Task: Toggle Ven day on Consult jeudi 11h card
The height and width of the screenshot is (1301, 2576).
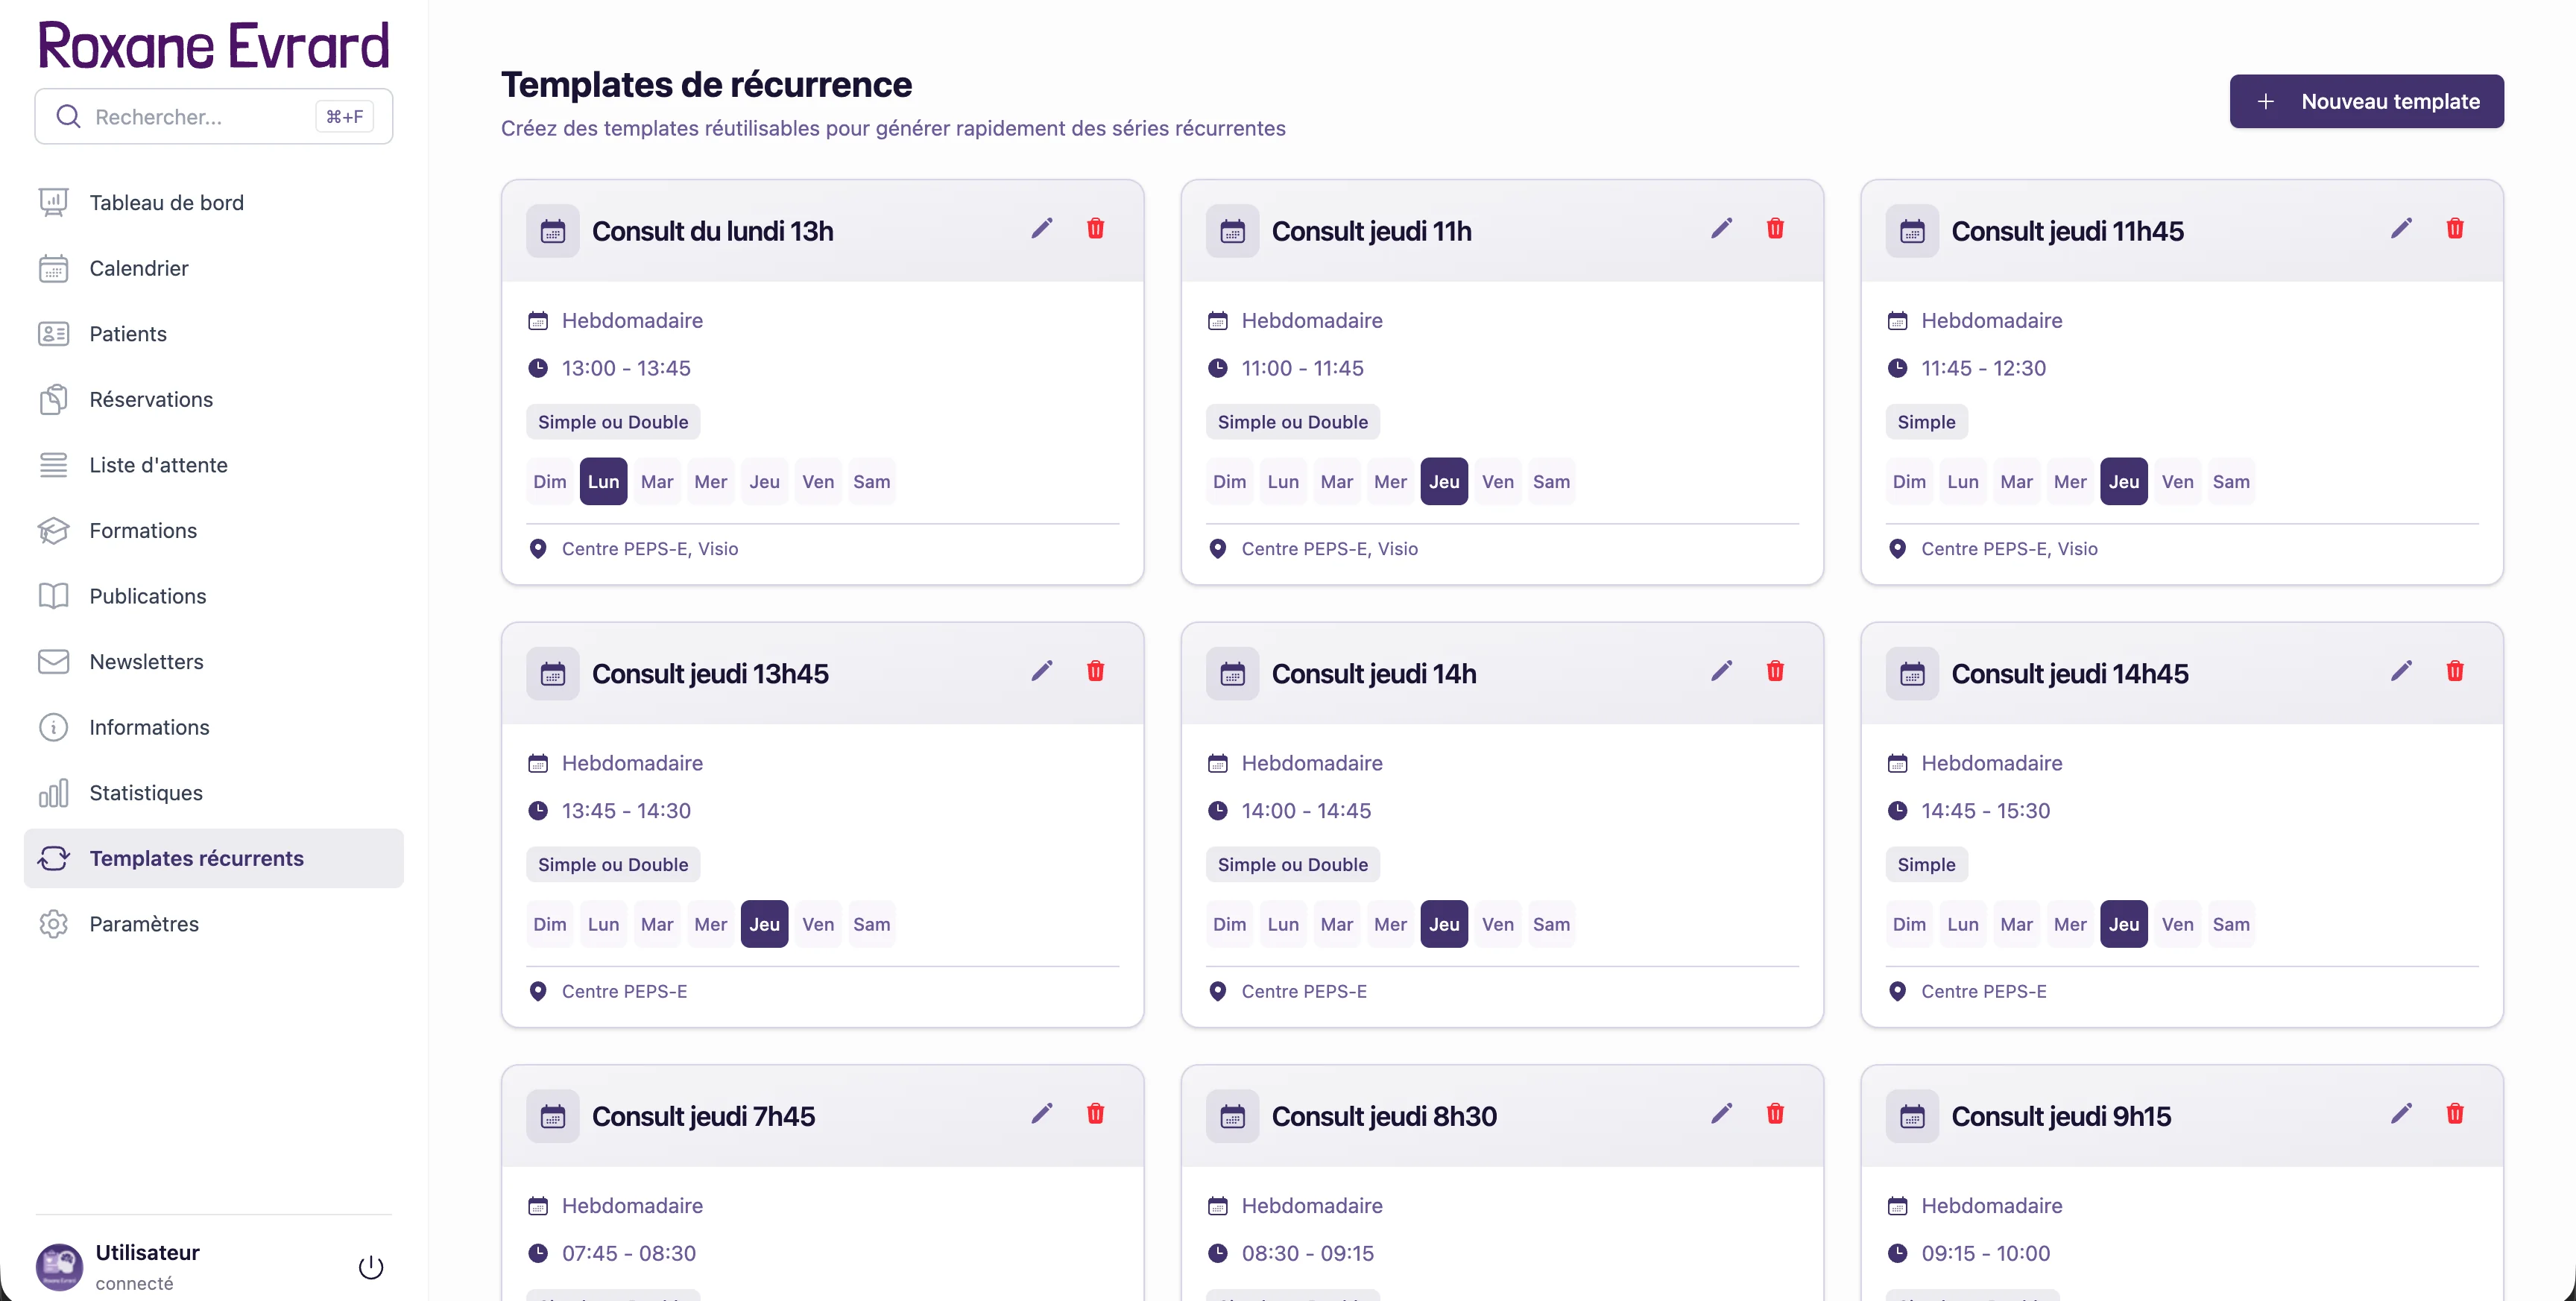Action: [x=1497, y=482]
